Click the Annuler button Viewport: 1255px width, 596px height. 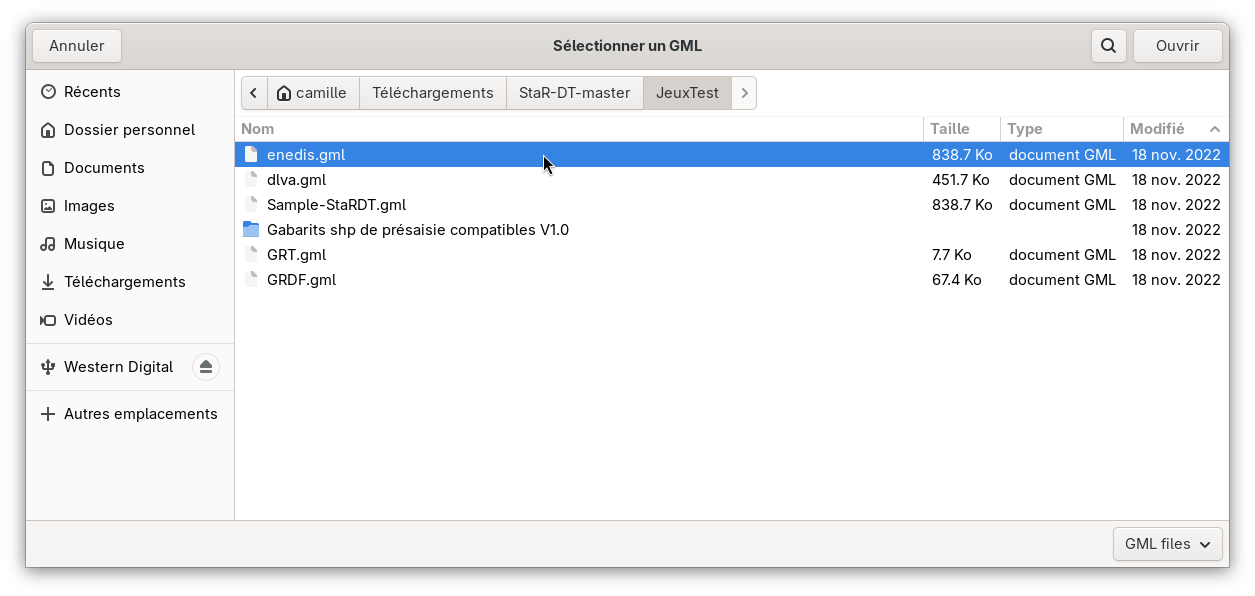77,46
